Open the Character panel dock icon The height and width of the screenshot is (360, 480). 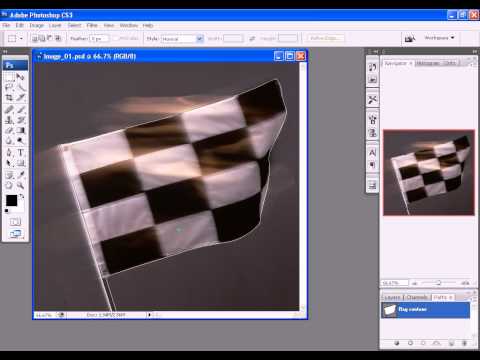(x=373, y=153)
